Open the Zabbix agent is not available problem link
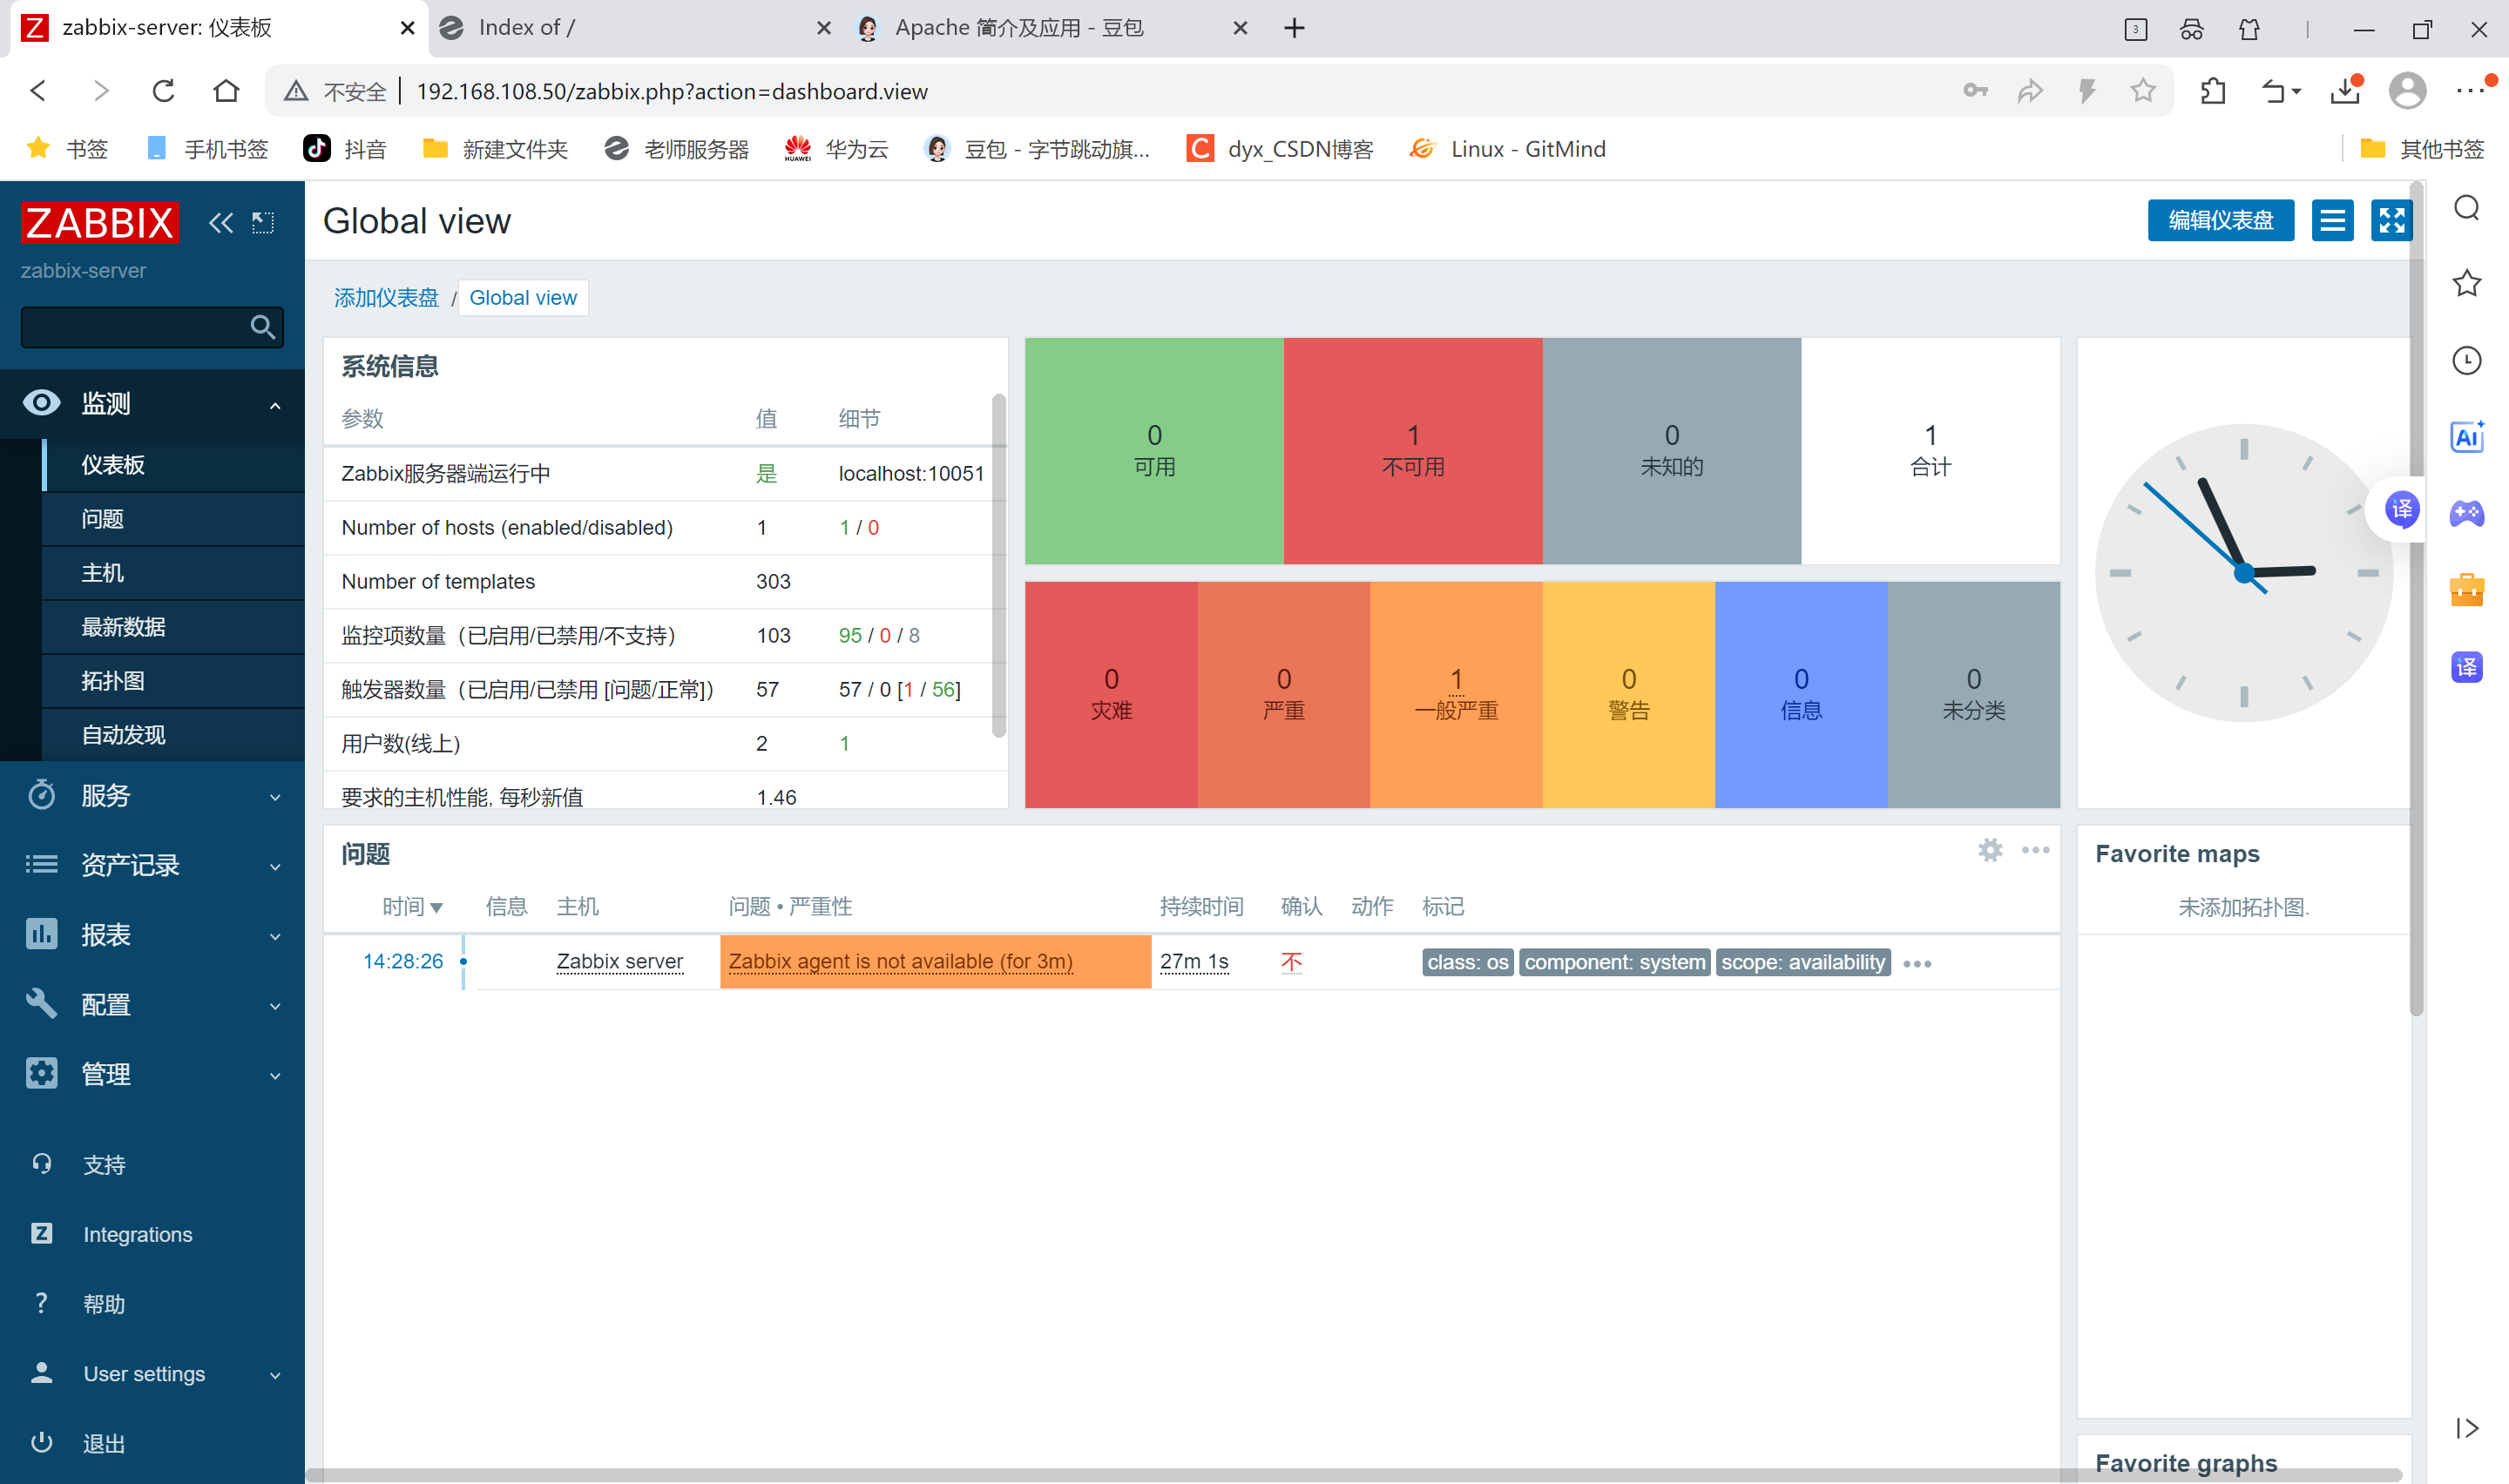Screen dimensions: 2509x1484 pyautogui.click(x=900, y=961)
